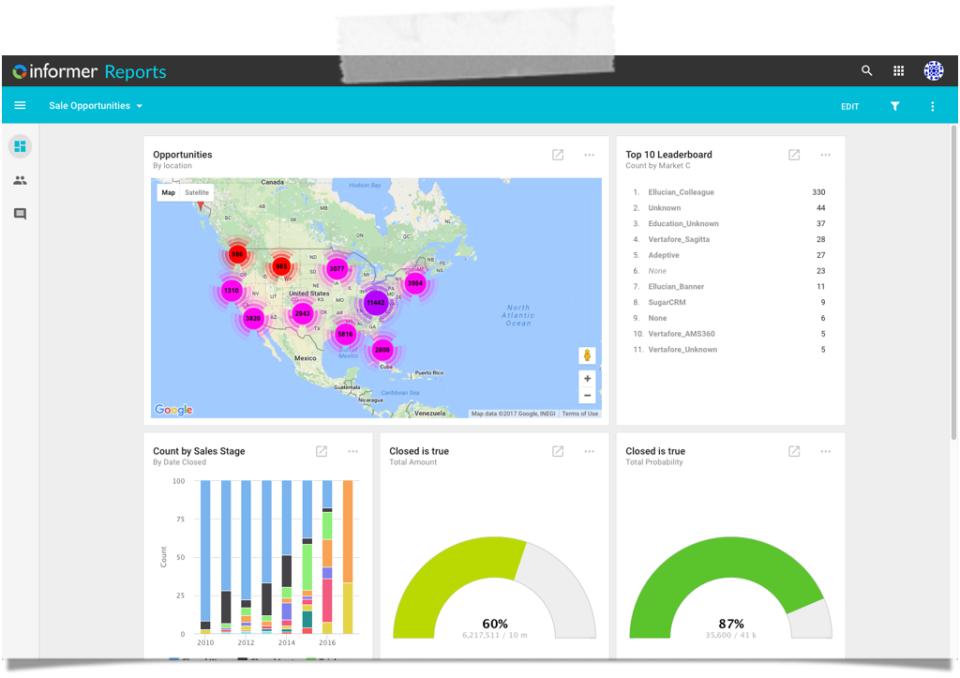960x678 pixels.
Task: Open the comments sidebar icon
Action: 20,214
